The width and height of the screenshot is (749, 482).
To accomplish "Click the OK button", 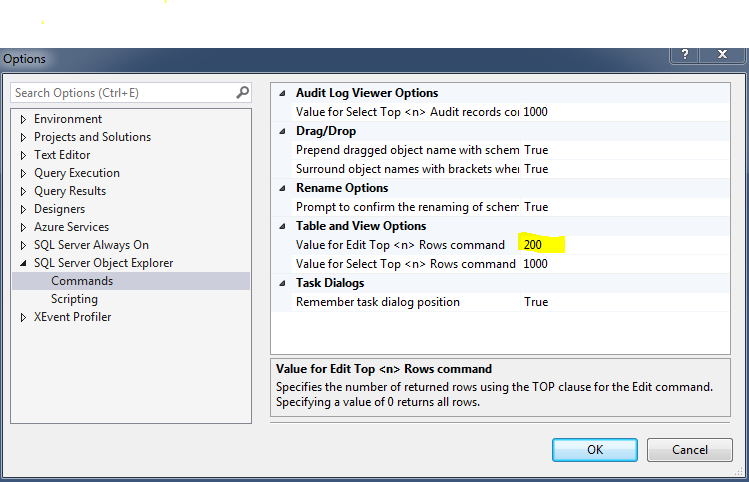I will pos(595,449).
